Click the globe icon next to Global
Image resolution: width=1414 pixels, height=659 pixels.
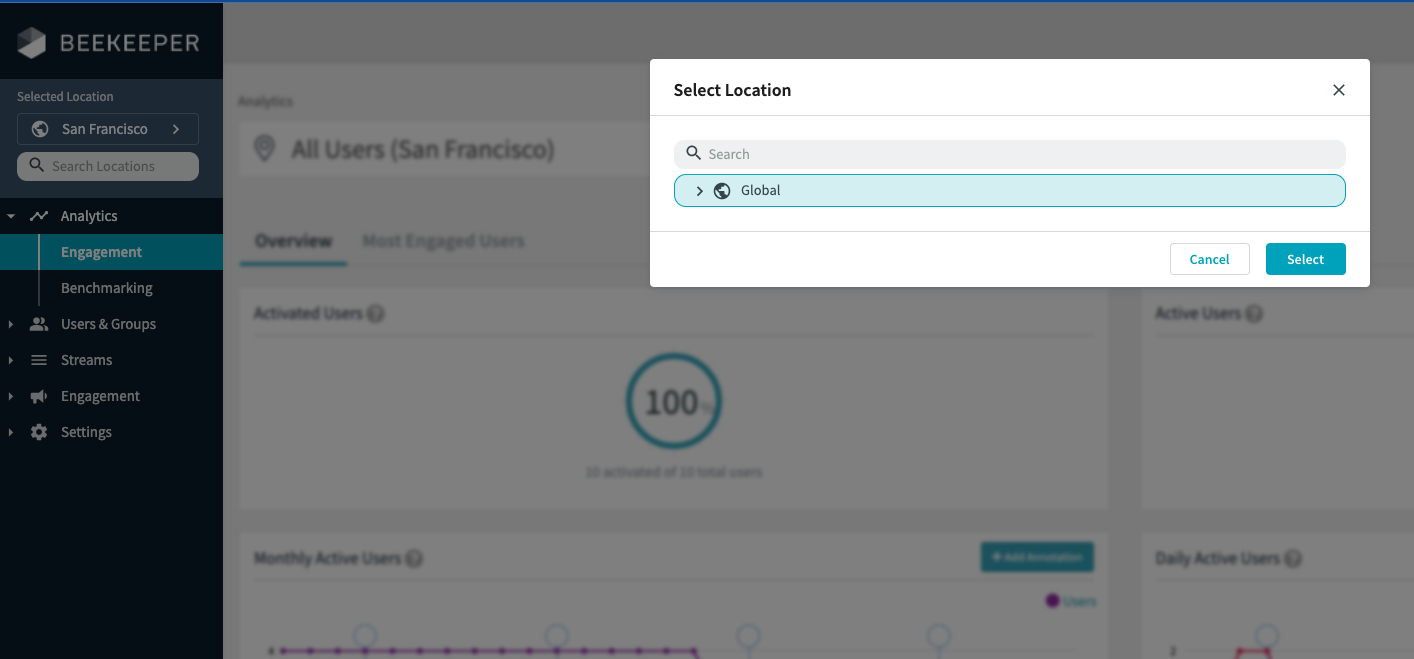[x=722, y=191]
